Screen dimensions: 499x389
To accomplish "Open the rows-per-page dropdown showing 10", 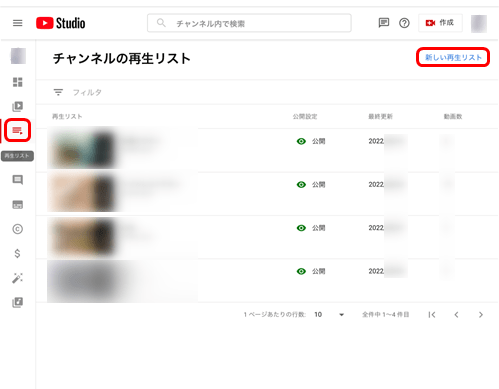I will click(x=329, y=315).
